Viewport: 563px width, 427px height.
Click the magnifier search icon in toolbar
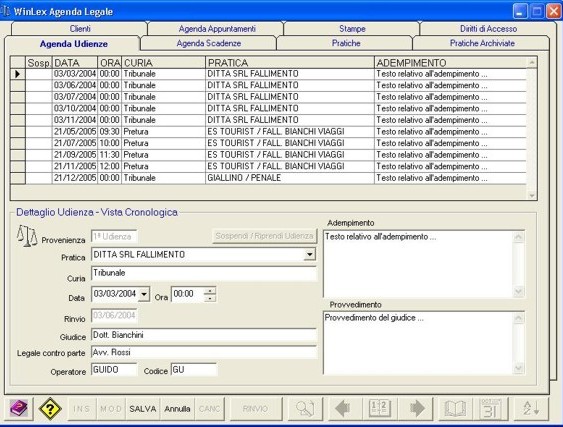pyautogui.click(x=305, y=409)
